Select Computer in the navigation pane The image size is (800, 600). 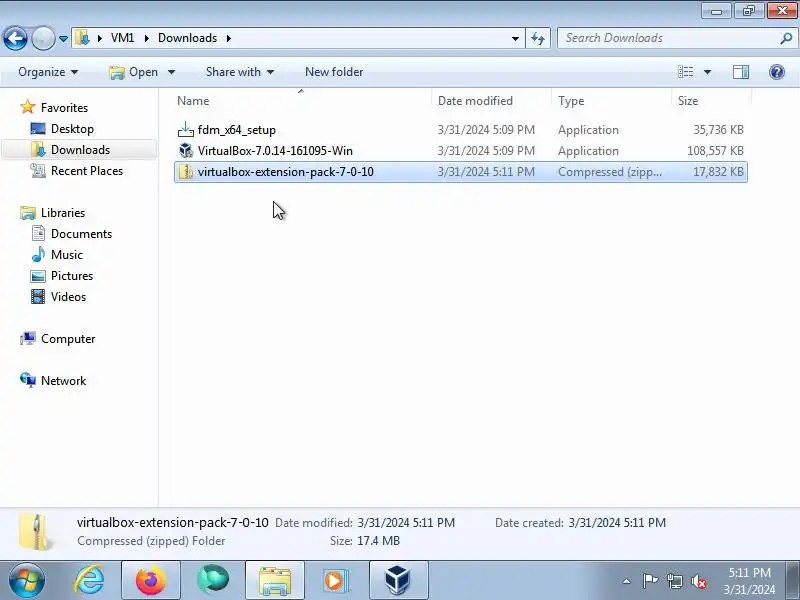tap(68, 339)
